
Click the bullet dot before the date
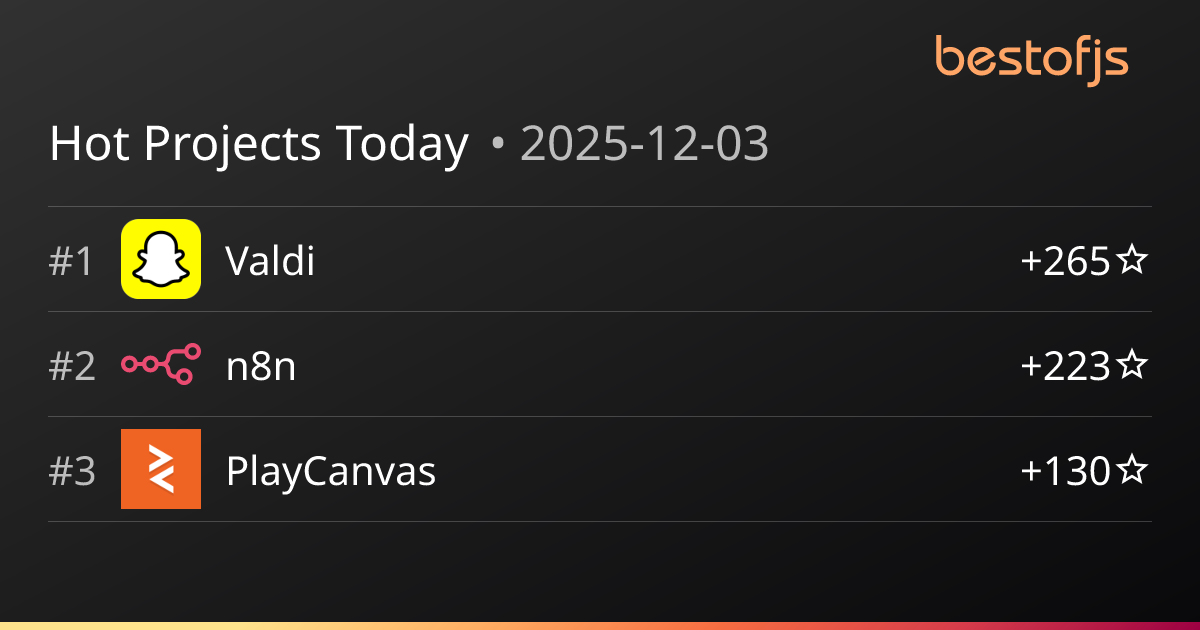tap(497, 147)
